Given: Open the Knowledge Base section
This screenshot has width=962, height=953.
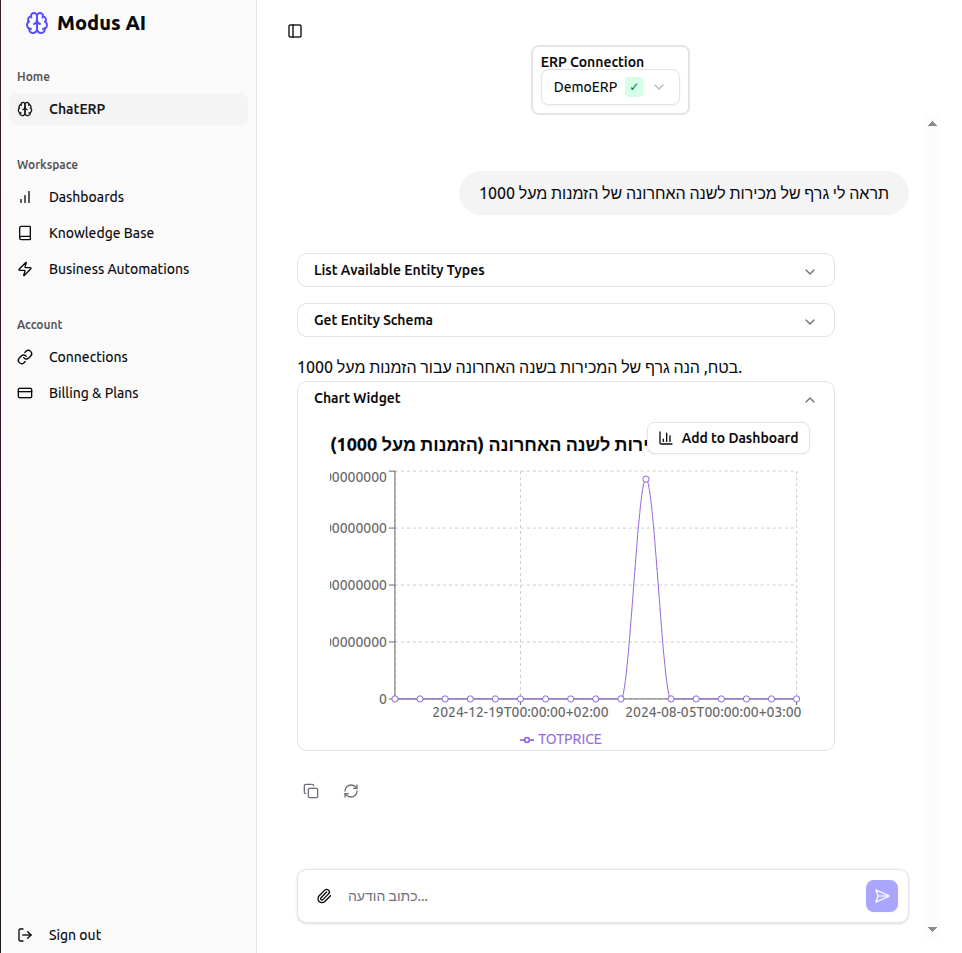Looking at the screenshot, I should coord(101,233).
